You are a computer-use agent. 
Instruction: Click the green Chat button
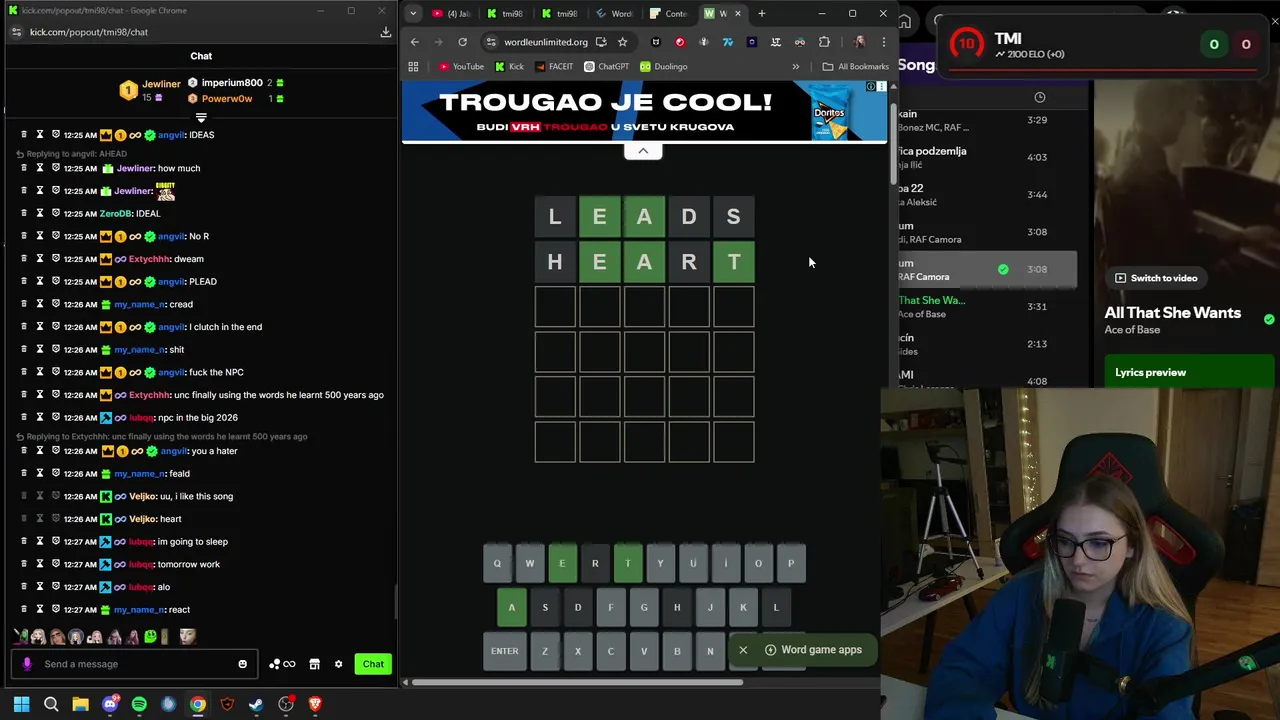tap(373, 664)
